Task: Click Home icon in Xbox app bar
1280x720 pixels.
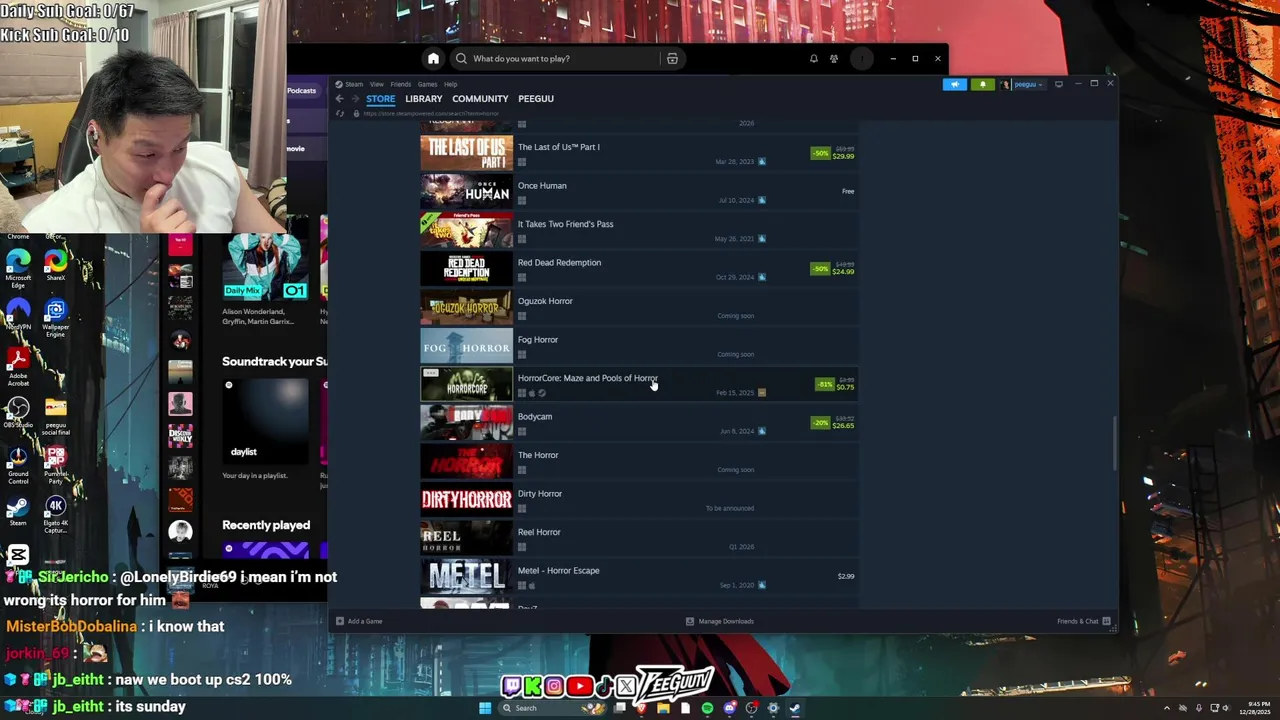Action: (x=433, y=59)
